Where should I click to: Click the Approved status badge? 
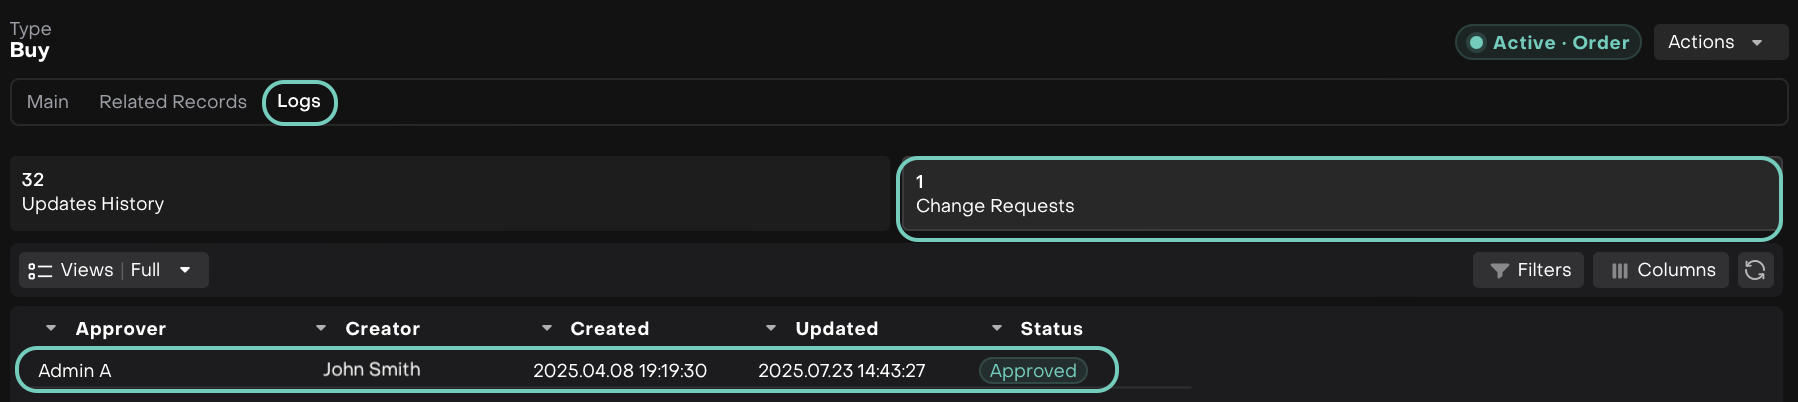(1033, 371)
